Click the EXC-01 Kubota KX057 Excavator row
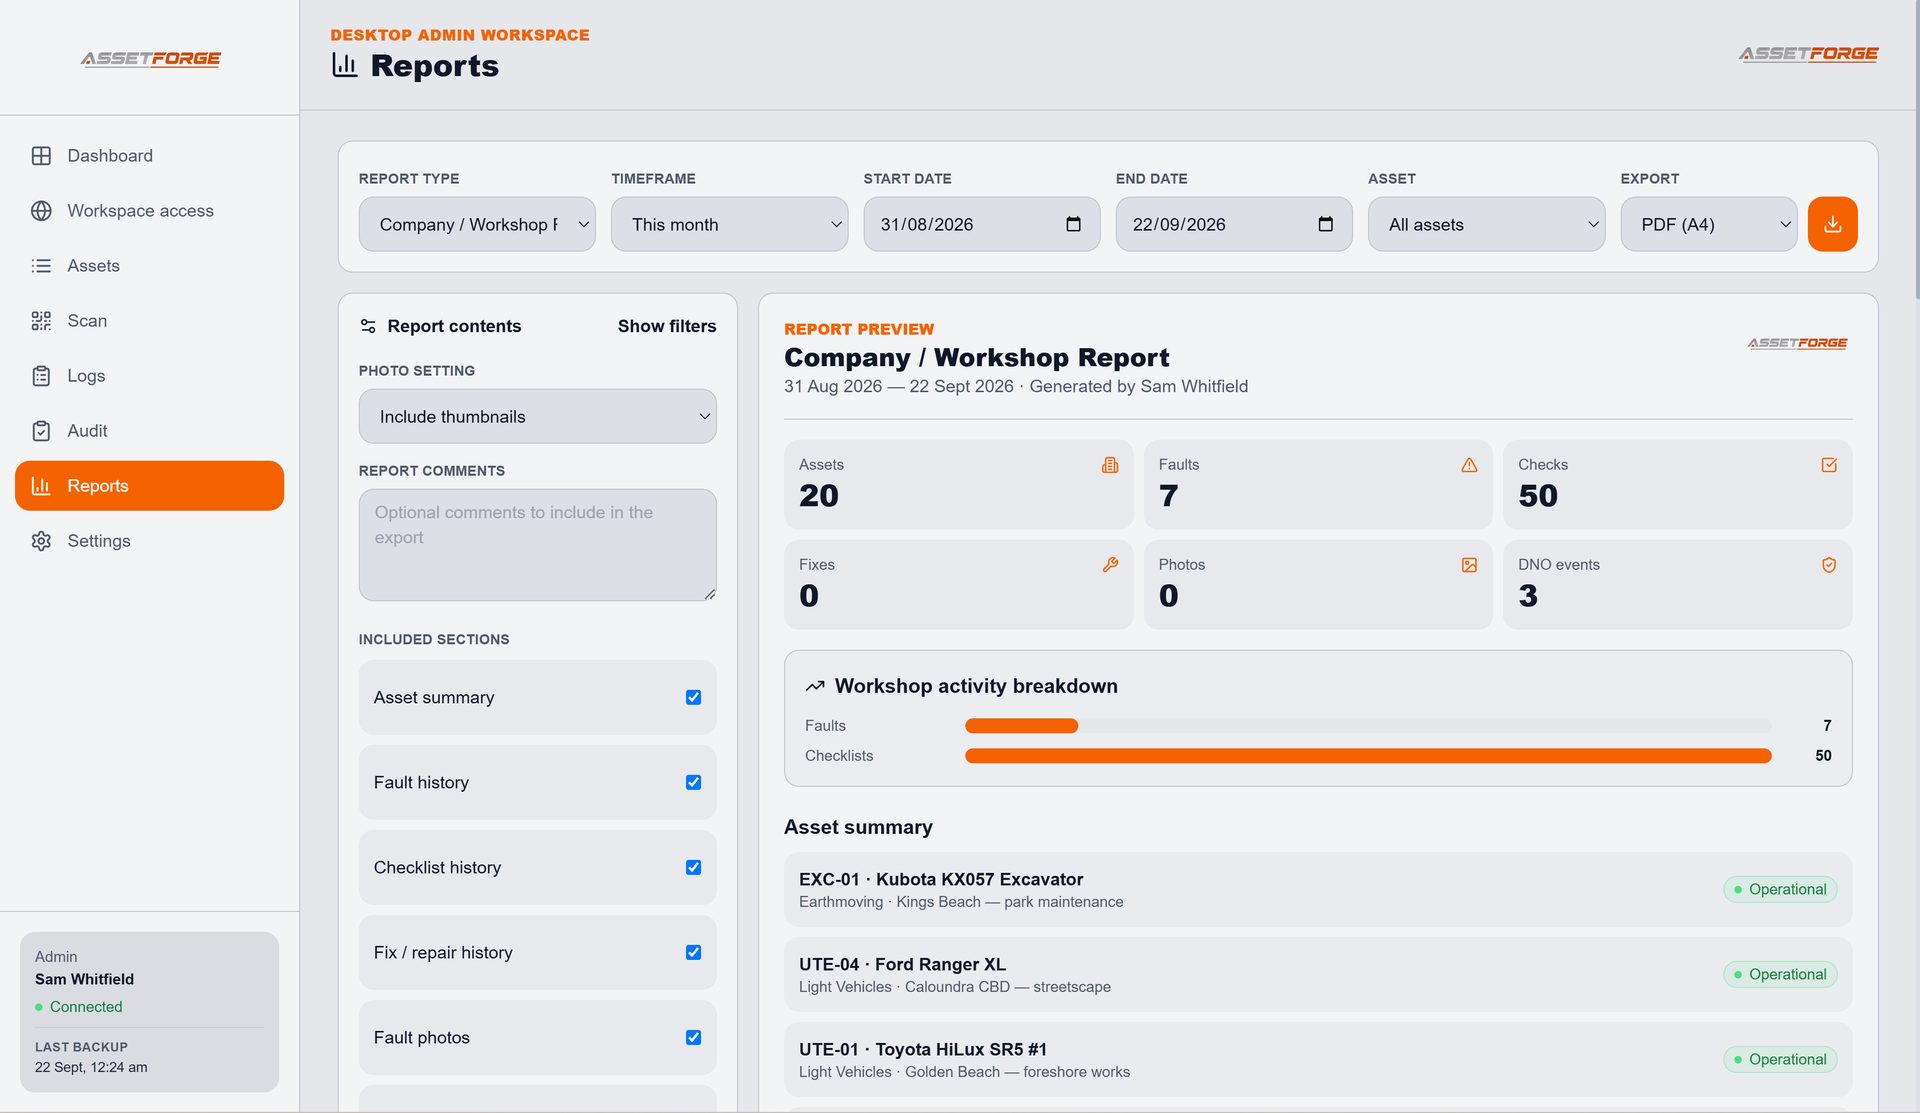The width and height of the screenshot is (1920, 1113). 1318,889
